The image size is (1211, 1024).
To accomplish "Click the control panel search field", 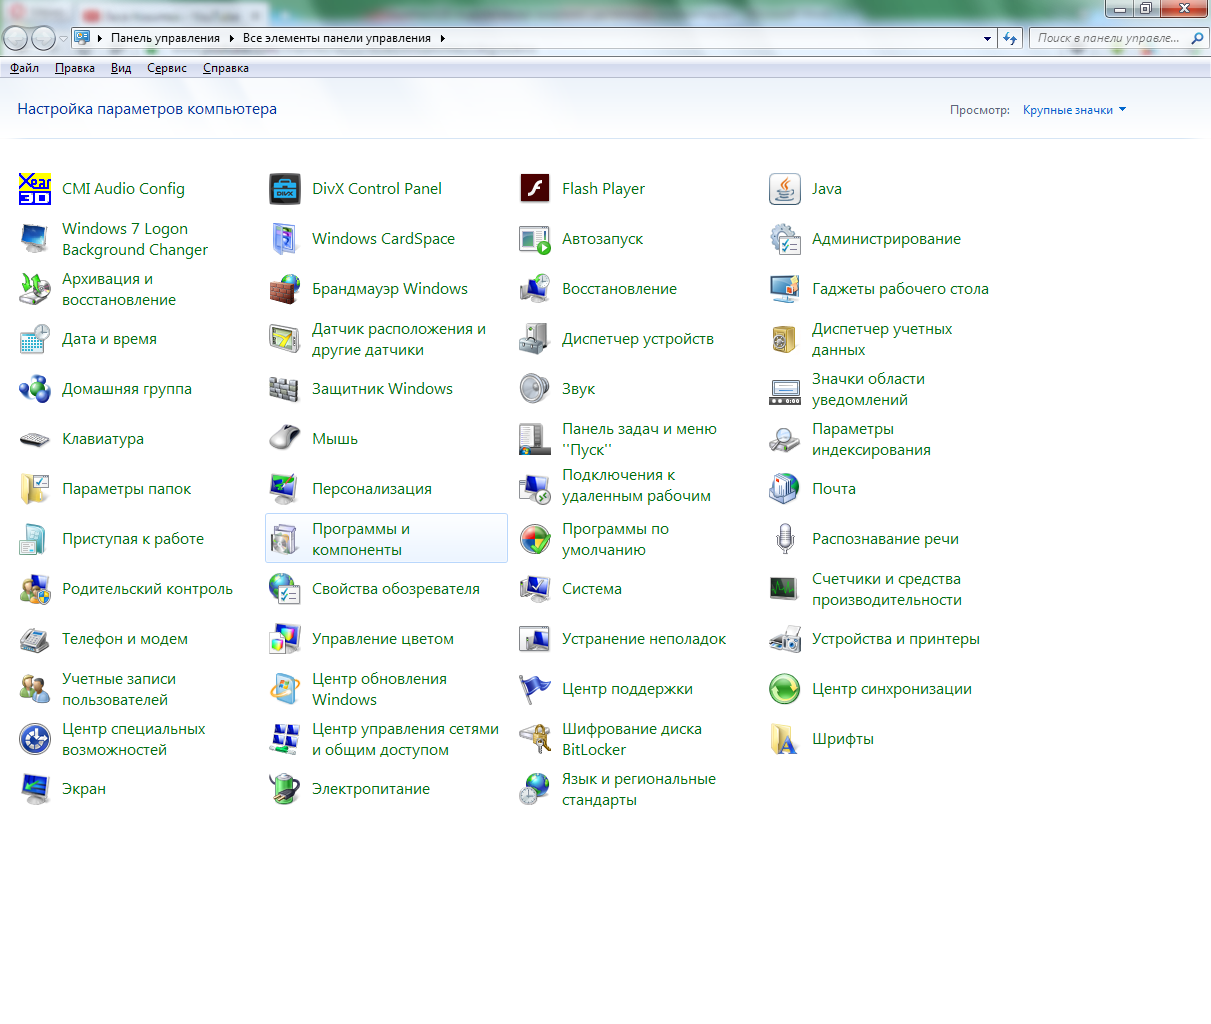I will 1108,39.
